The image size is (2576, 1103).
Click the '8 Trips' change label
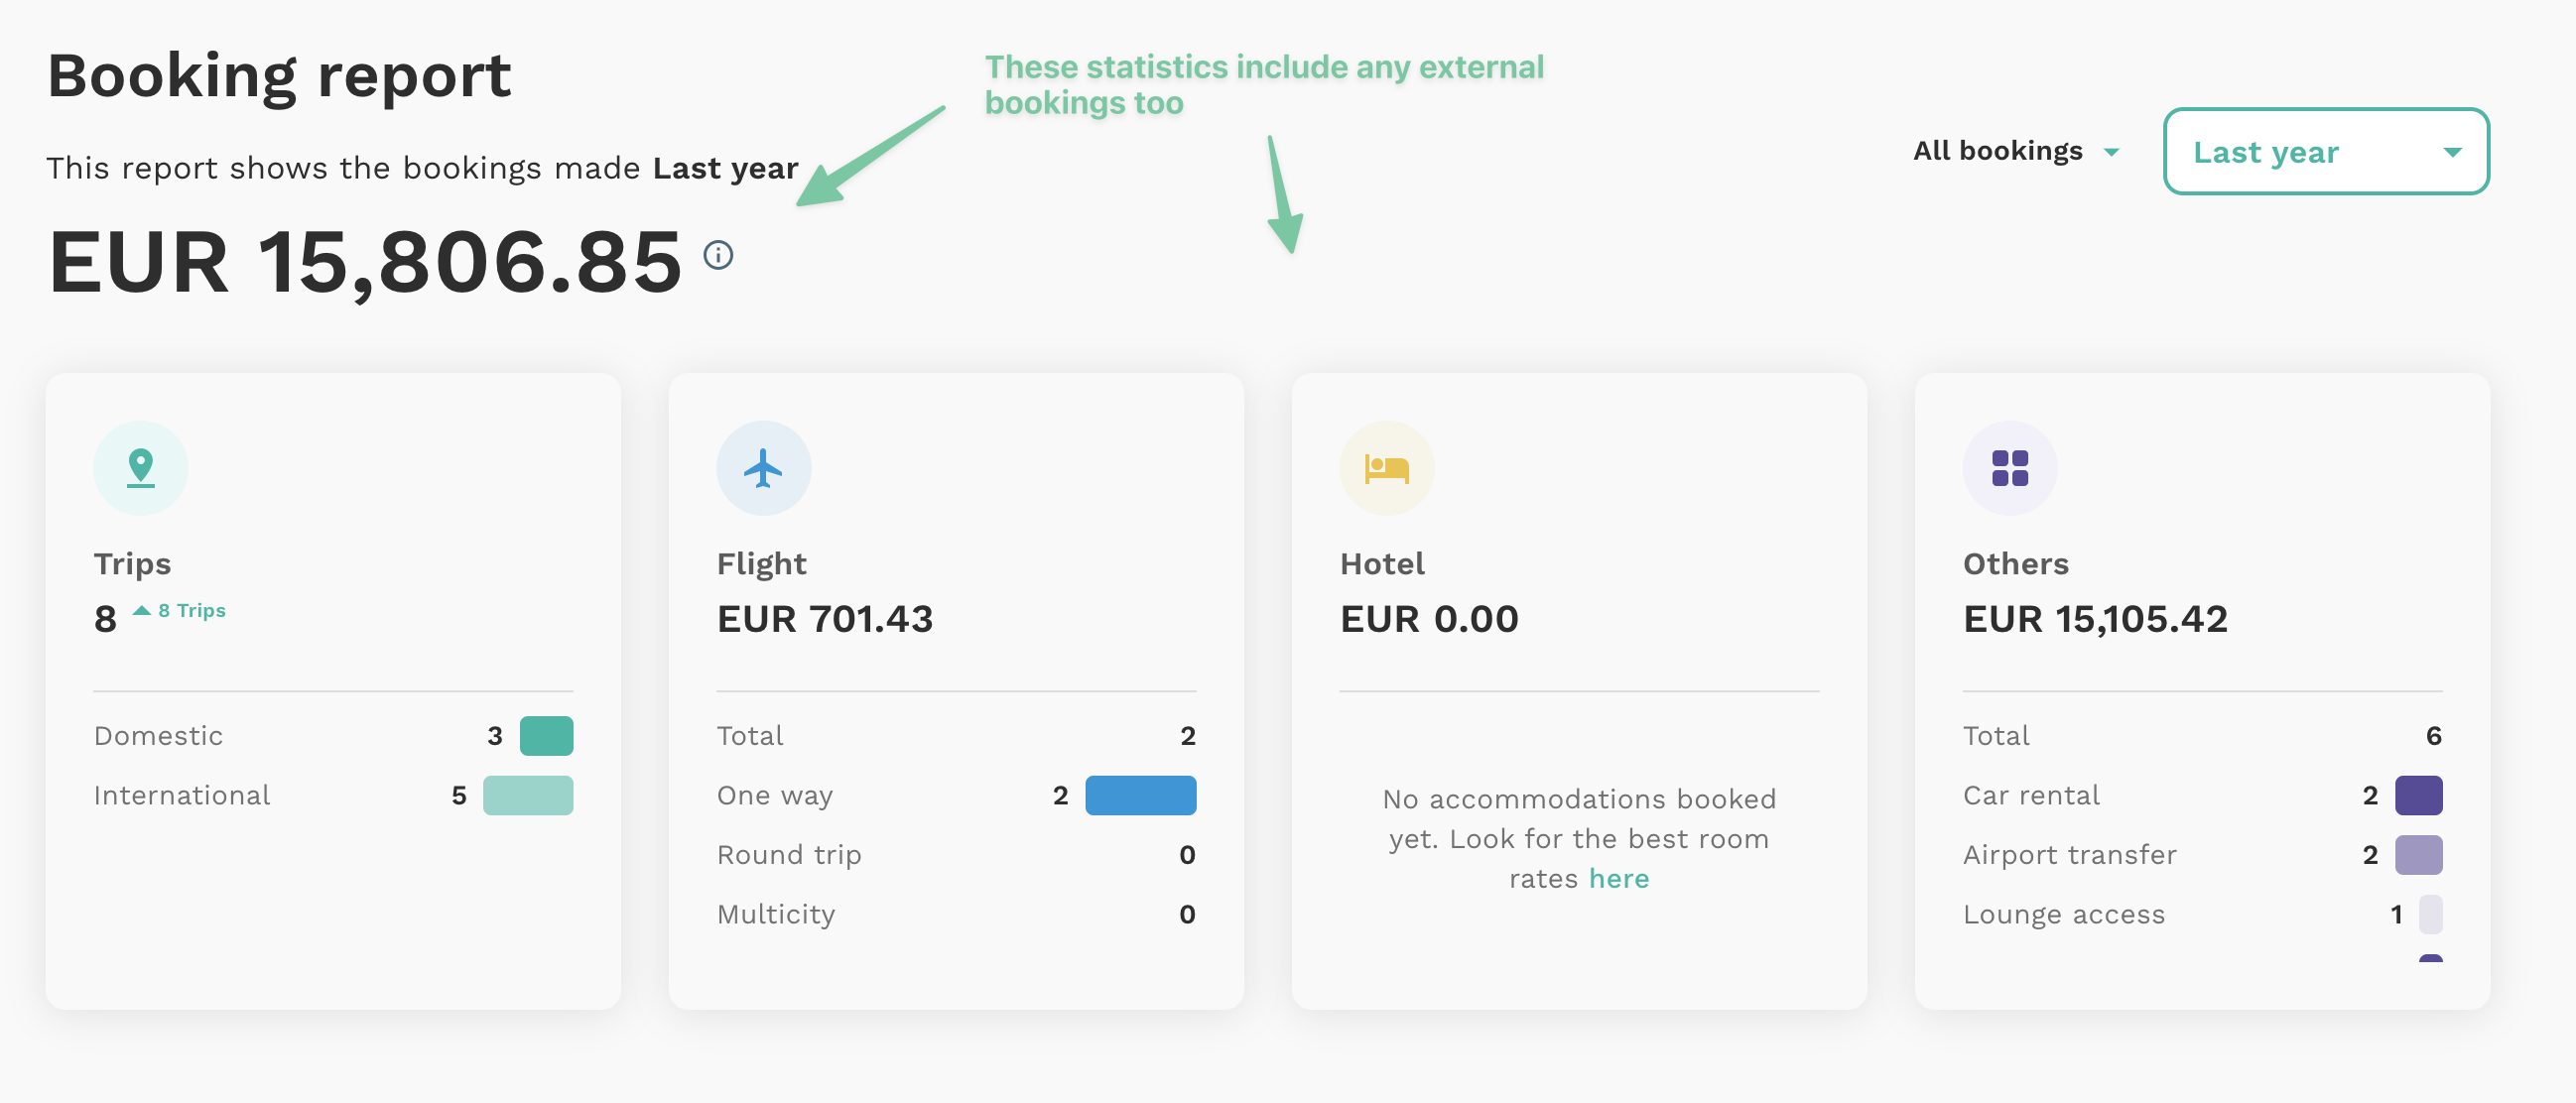(192, 610)
